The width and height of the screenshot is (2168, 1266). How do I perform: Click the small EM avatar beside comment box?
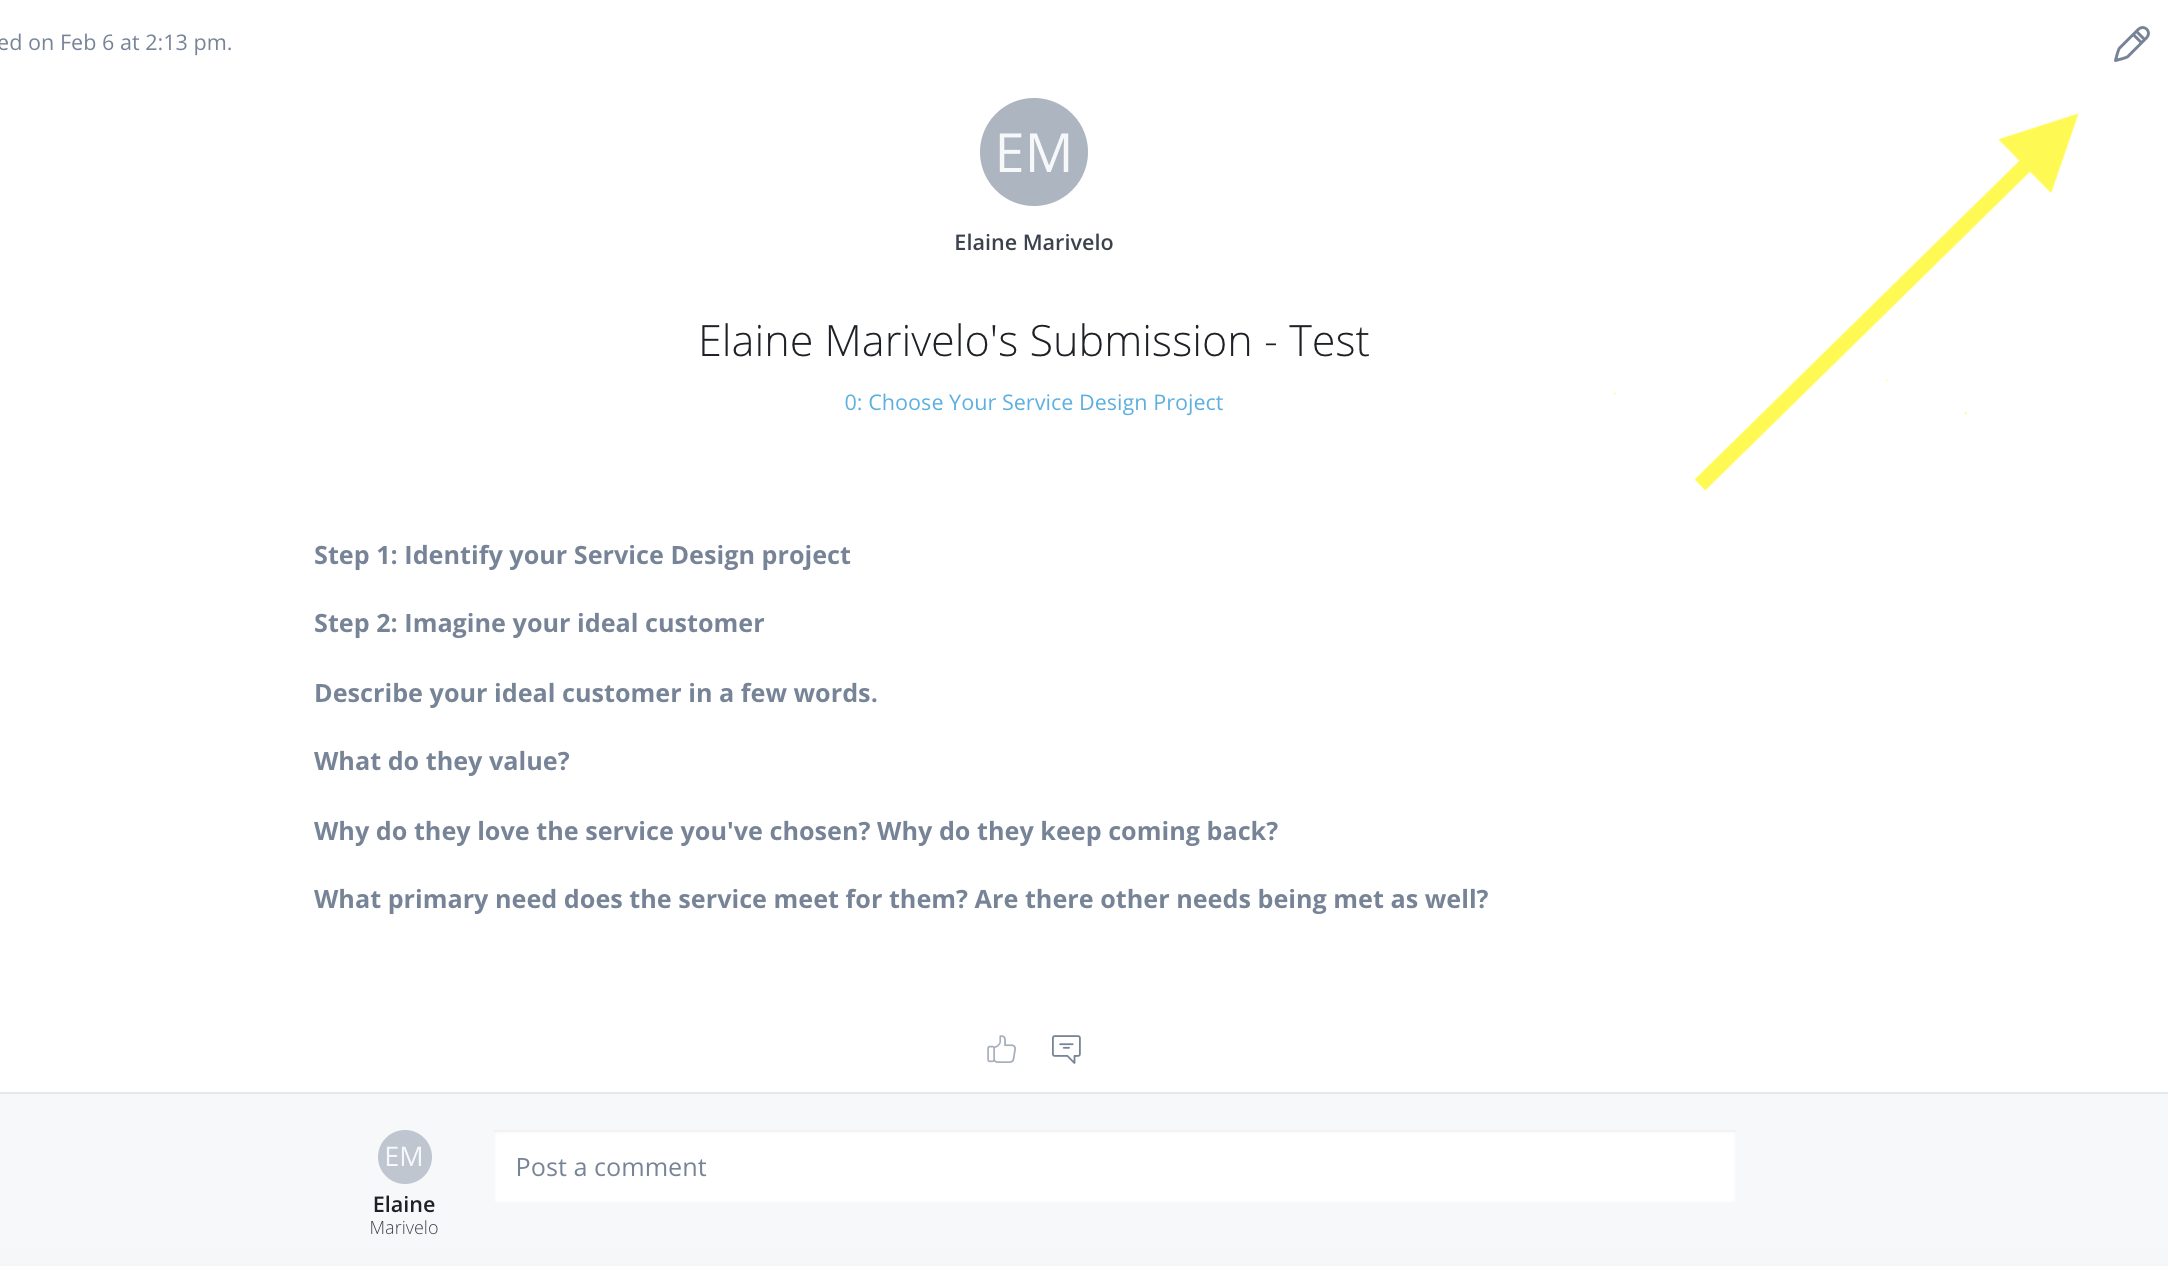[404, 1157]
